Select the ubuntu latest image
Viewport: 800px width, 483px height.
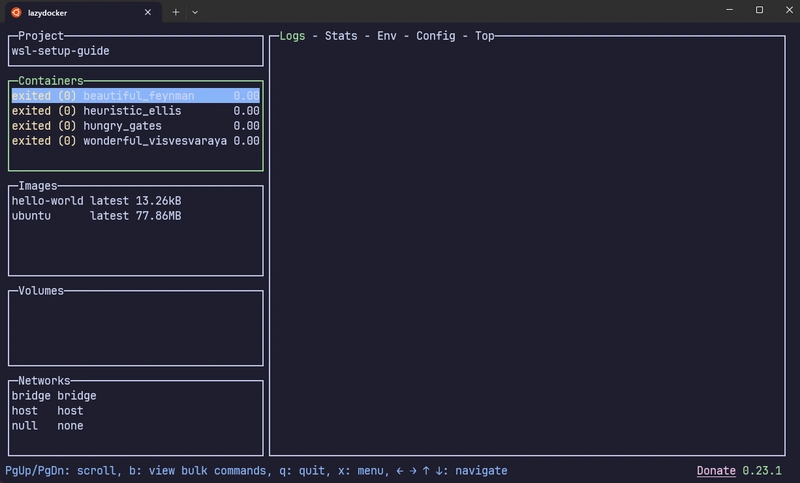pyautogui.click(x=96, y=216)
